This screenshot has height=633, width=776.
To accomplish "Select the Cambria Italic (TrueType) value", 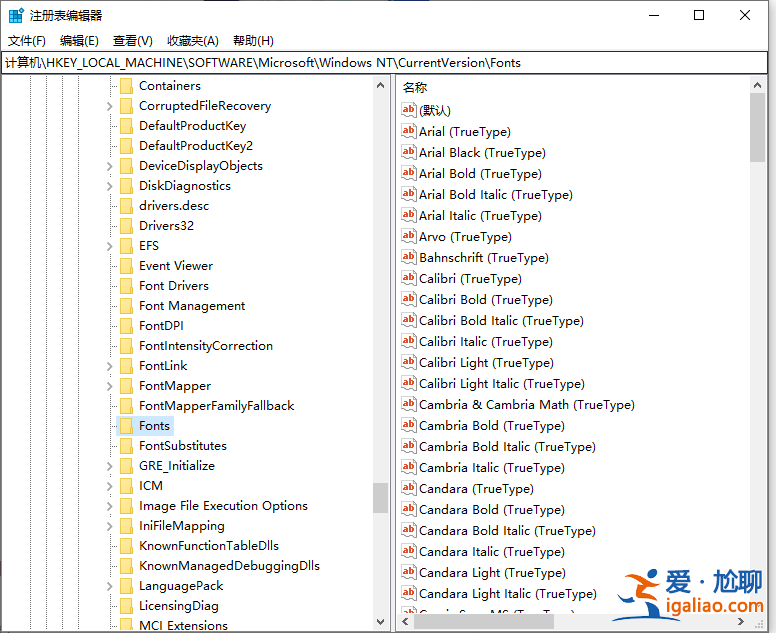I will 491,468.
